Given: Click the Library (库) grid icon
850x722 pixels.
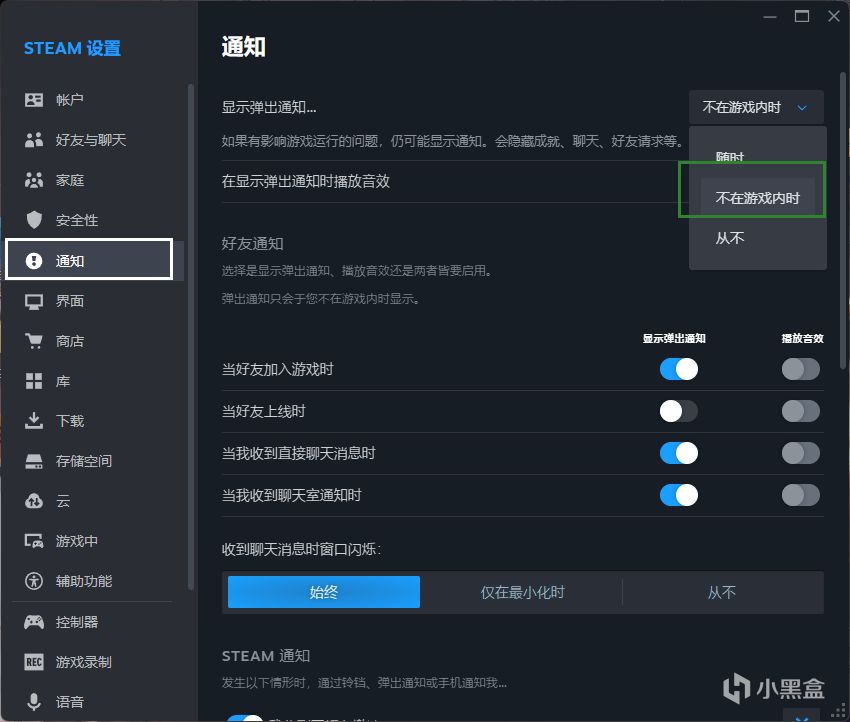Looking at the screenshot, I should 34,381.
